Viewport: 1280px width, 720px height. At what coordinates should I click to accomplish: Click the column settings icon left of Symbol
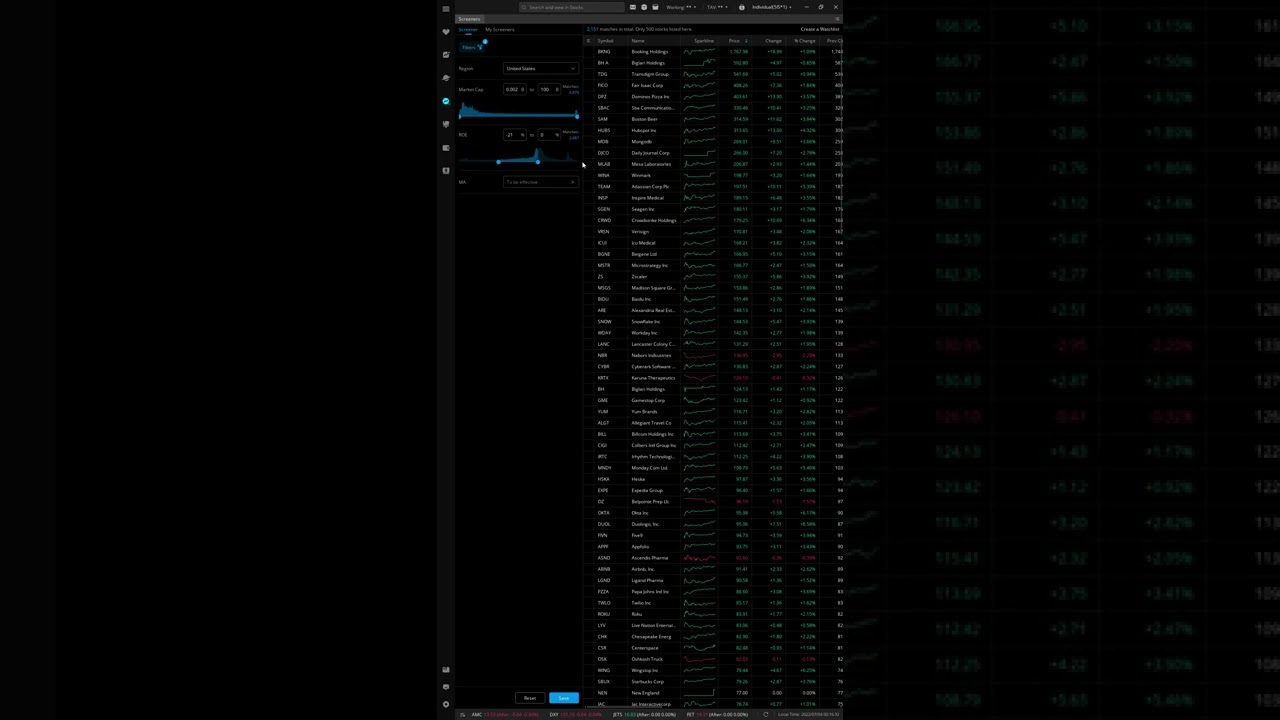click(x=589, y=41)
